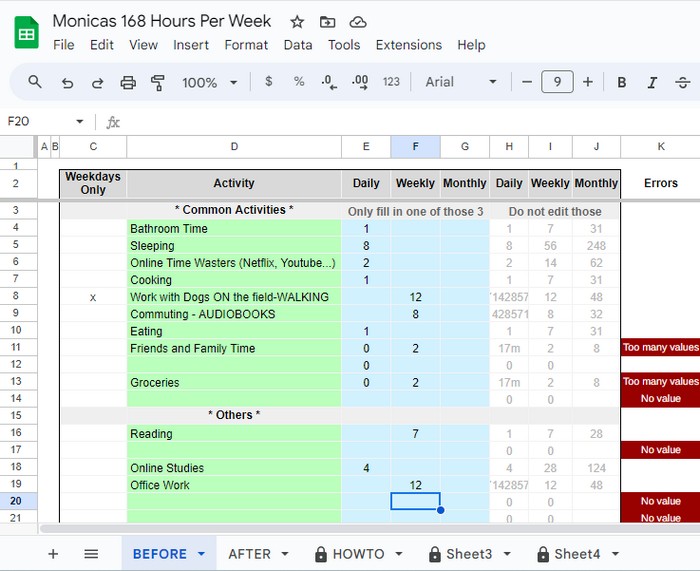Increase font size with plus button

coord(588,82)
